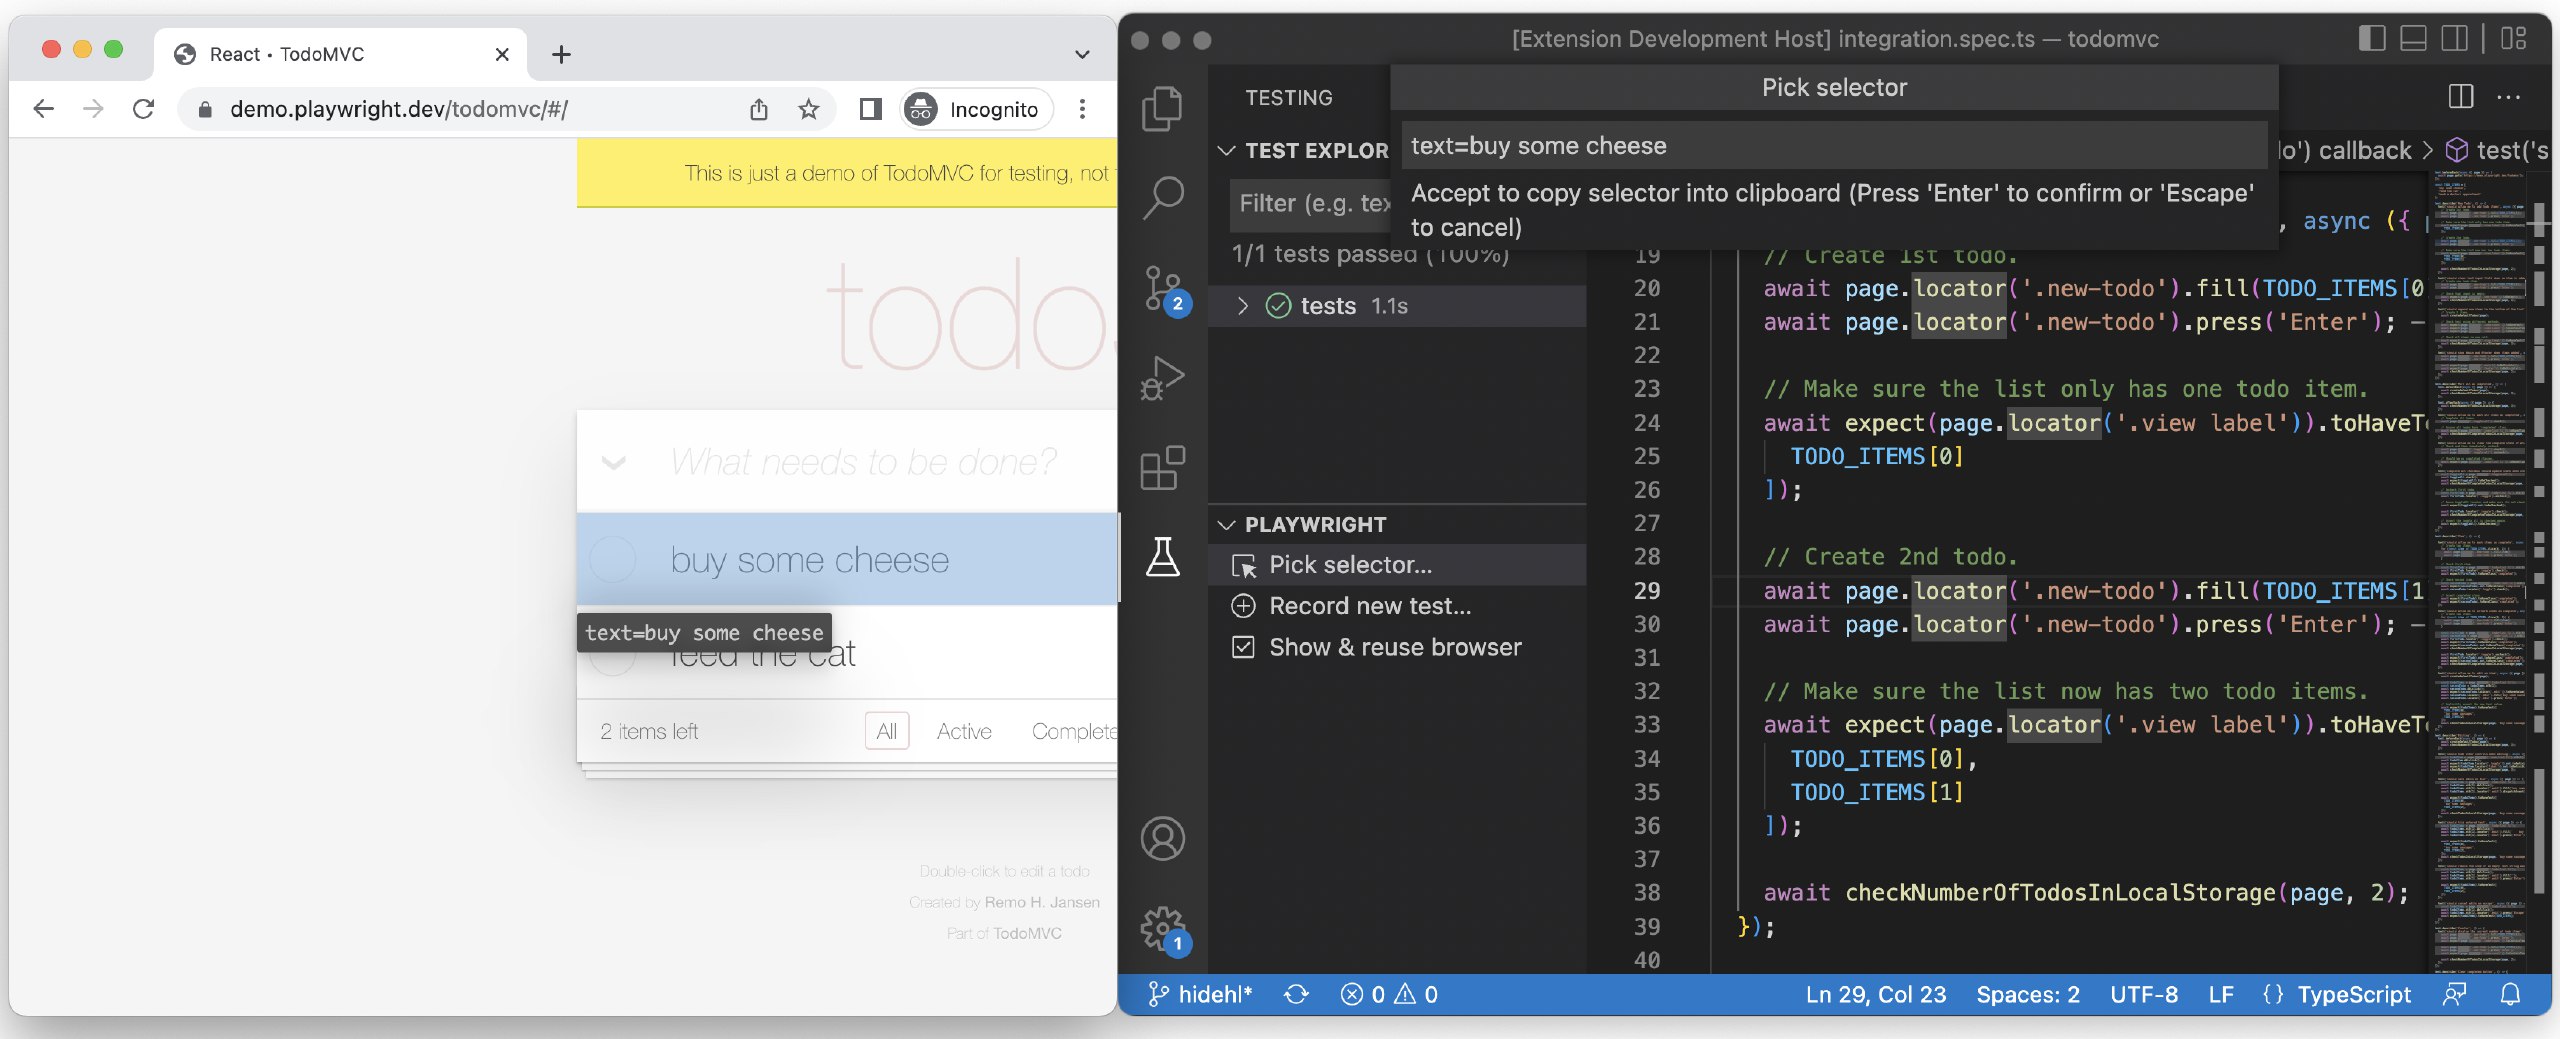Screen dimensions: 2560x1039
Task: Expand the tests tree item
Action: [x=1243, y=306]
